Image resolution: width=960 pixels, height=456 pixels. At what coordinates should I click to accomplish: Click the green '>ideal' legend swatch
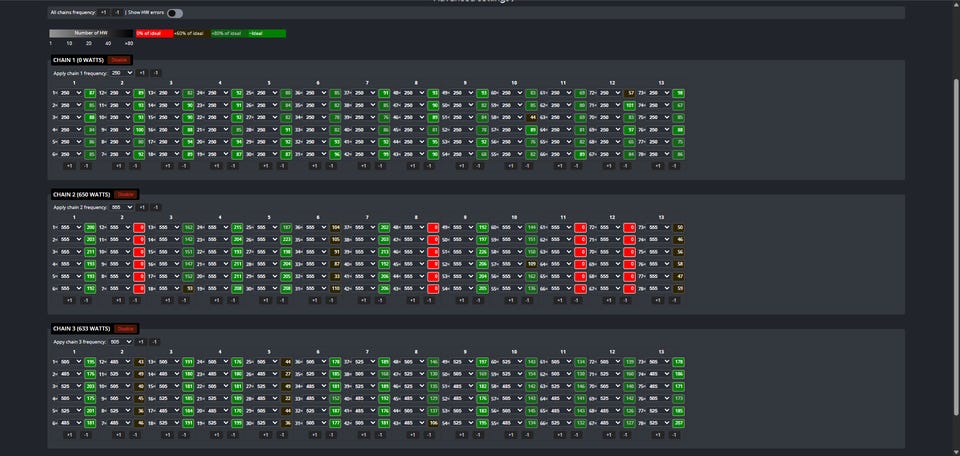point(267,33)
